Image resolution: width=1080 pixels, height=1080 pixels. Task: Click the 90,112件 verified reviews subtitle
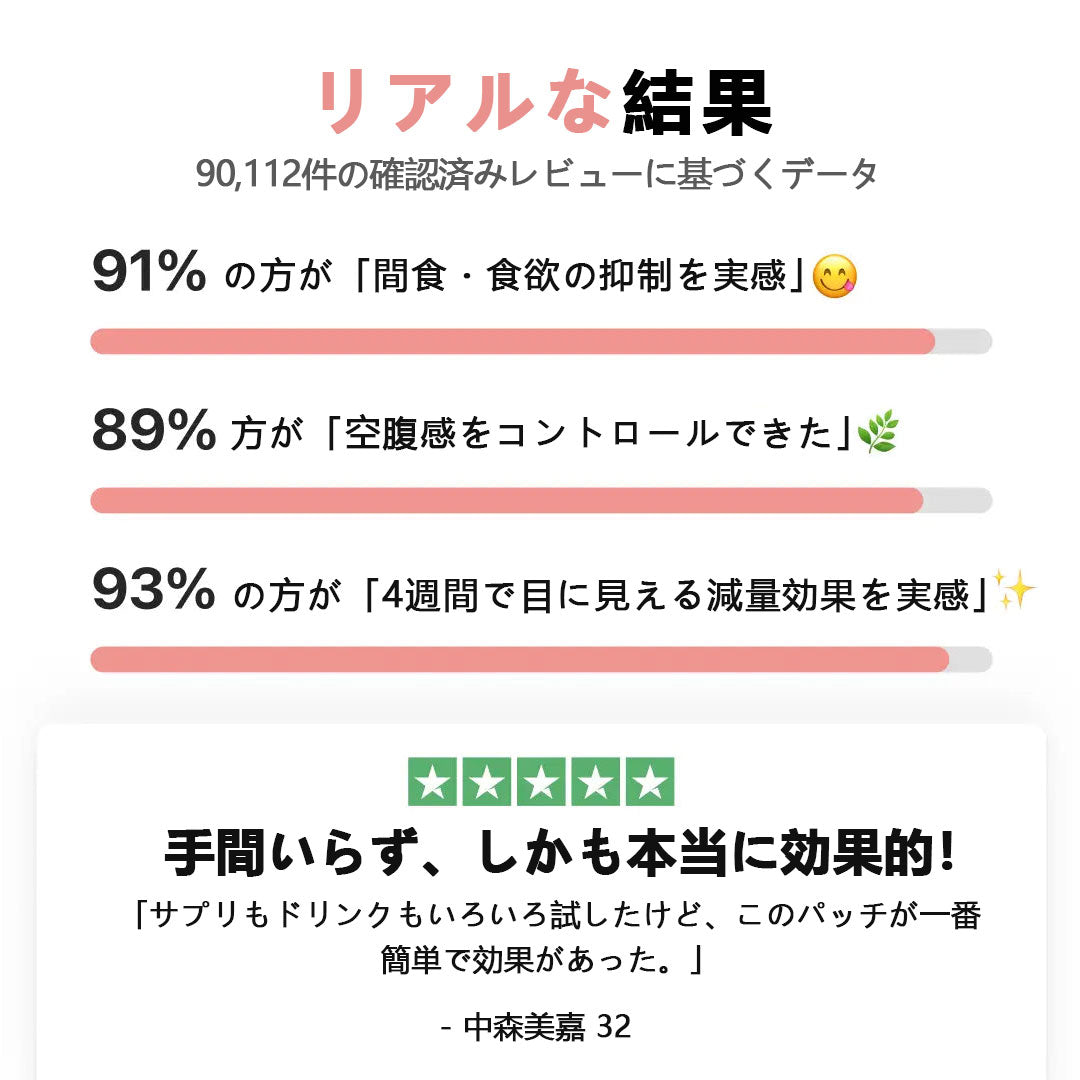click(x=538, y=174)
